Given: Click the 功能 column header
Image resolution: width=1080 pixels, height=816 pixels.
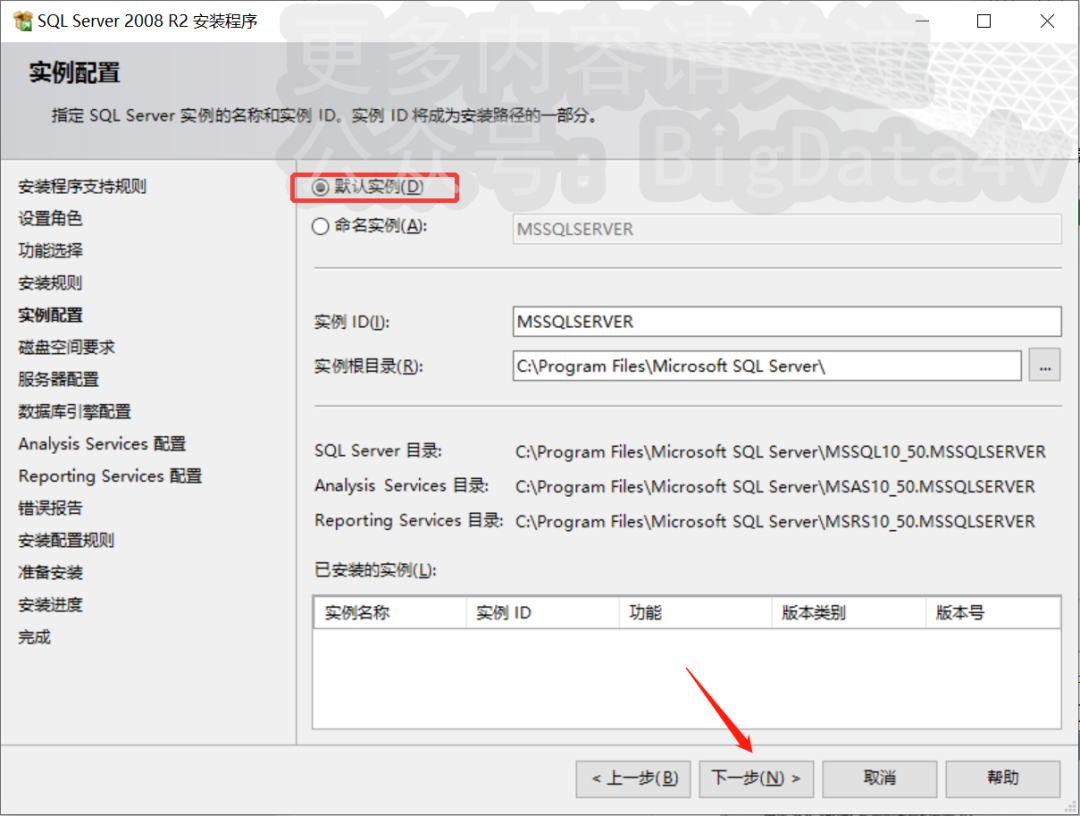Looking at the screenshot, I should click(x=696, y=613).
